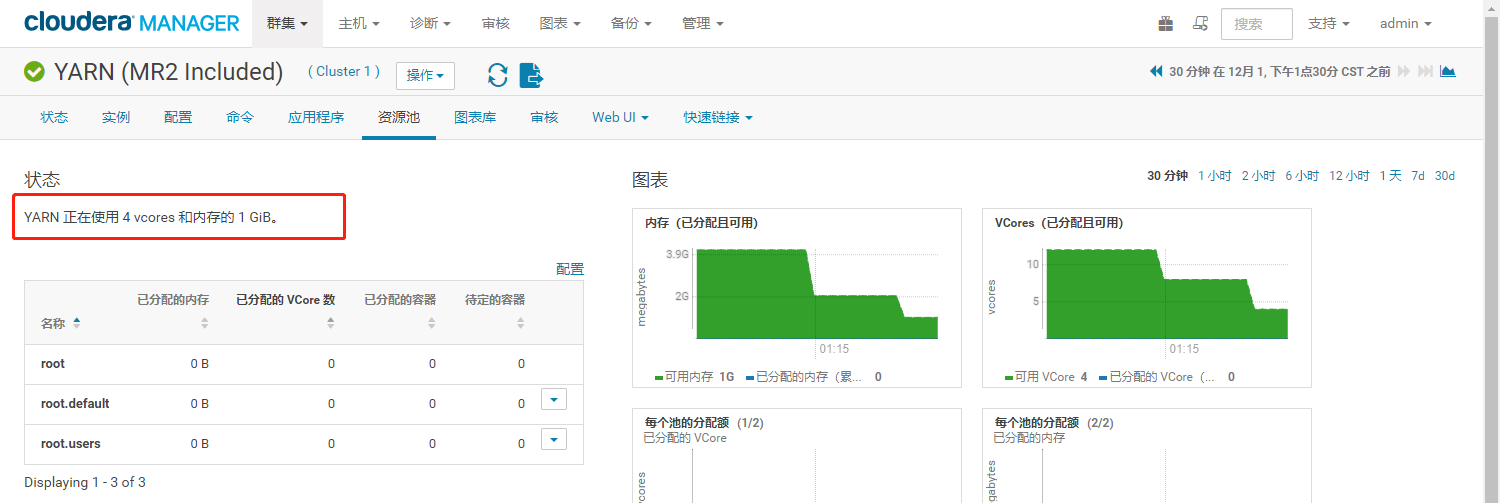Sort by 已分配的 VCore 数 column arrows
The image size is (1500, 503).
(330, 323)
